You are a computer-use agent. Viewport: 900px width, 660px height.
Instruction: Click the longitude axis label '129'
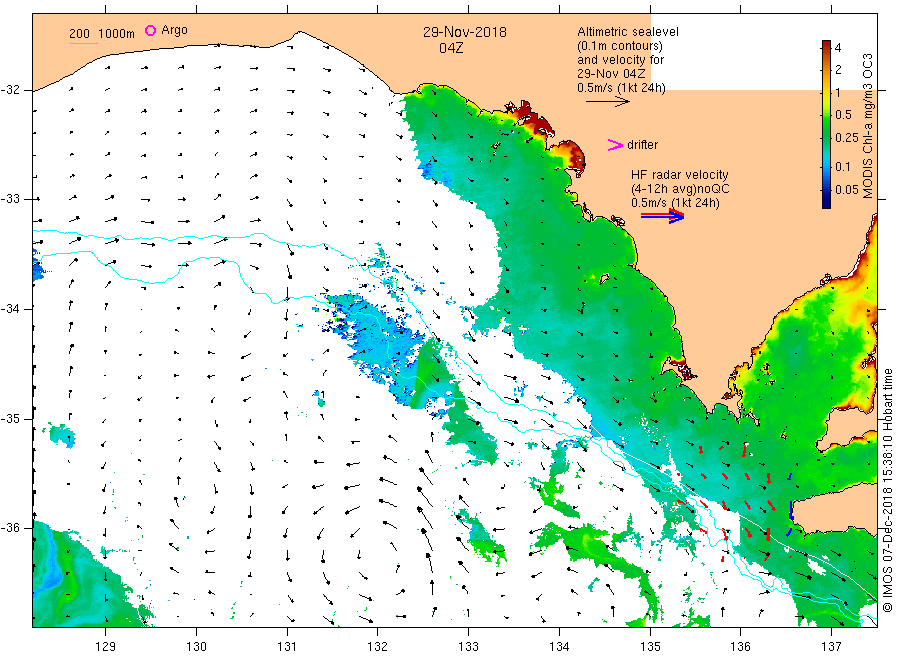click(106, 647)
